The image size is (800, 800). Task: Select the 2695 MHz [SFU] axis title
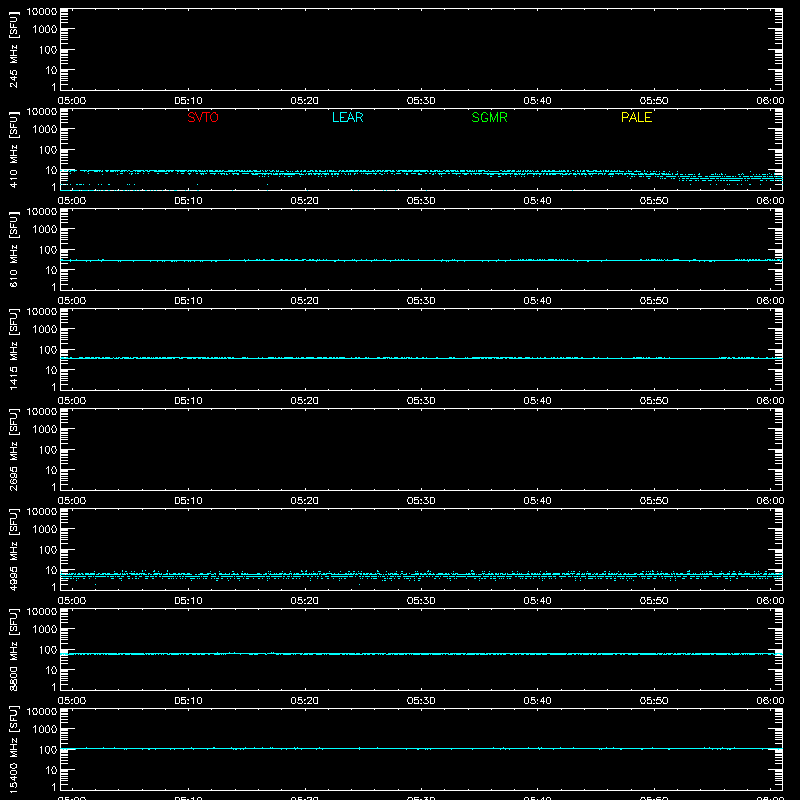tap(13, 449)
